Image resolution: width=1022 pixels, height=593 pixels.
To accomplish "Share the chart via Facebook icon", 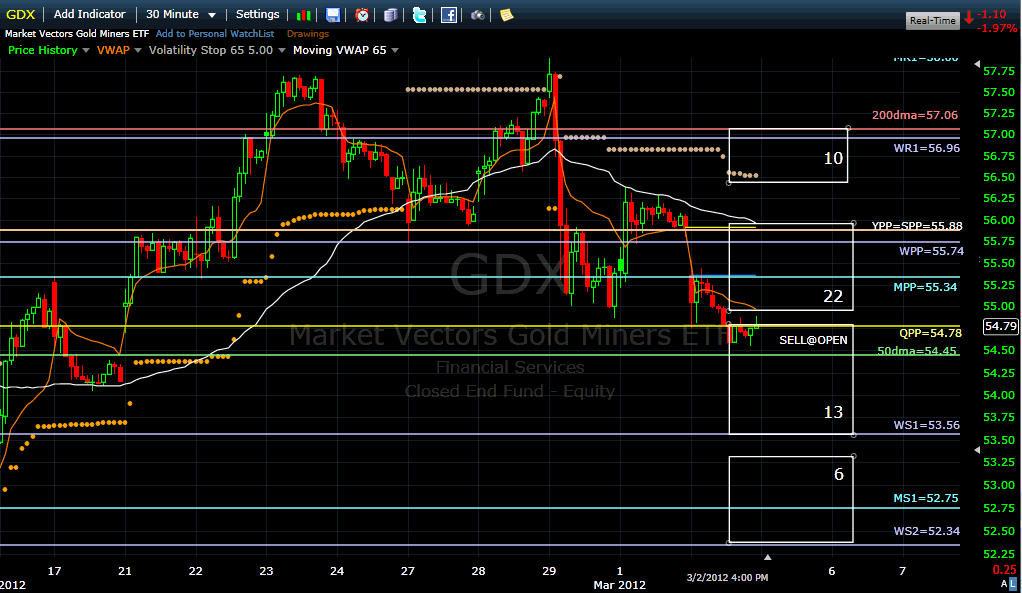I will 448,15.
